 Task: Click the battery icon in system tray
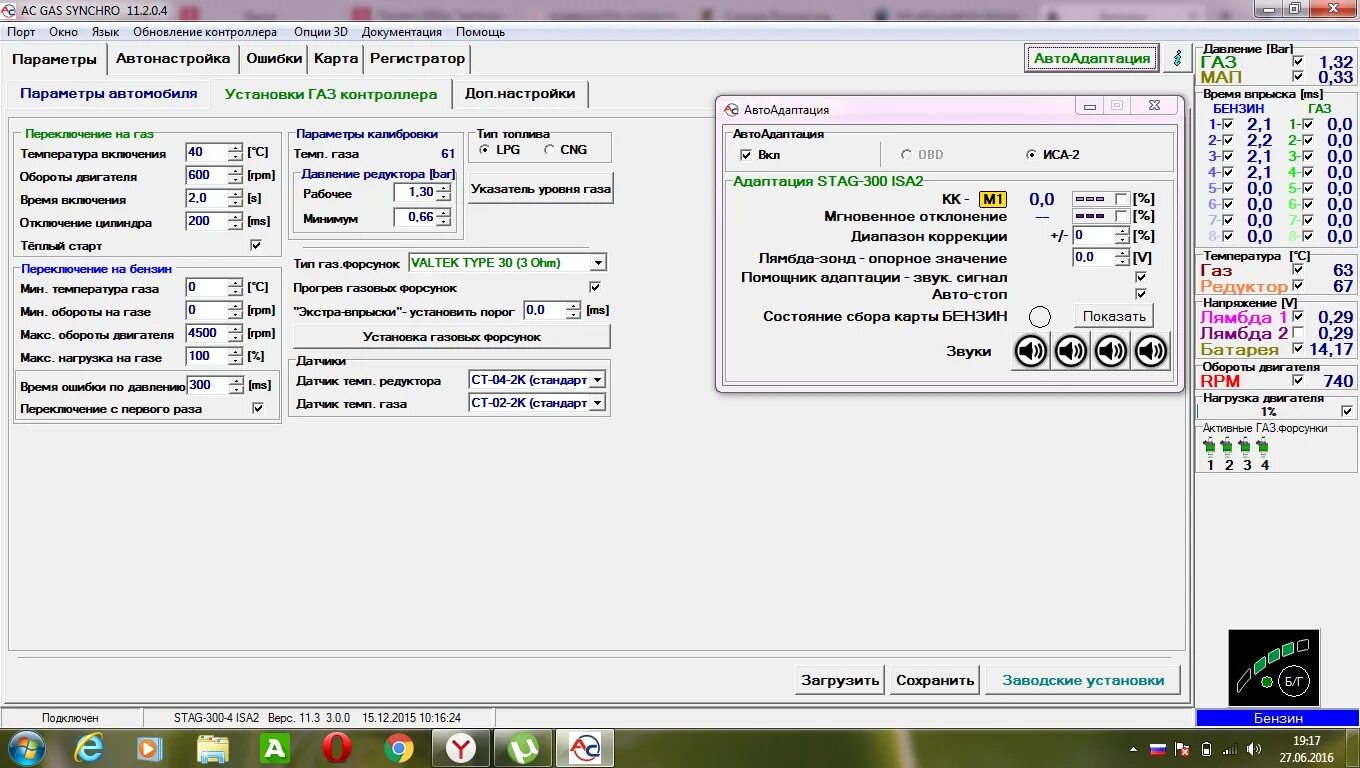tap(1206, 748)
